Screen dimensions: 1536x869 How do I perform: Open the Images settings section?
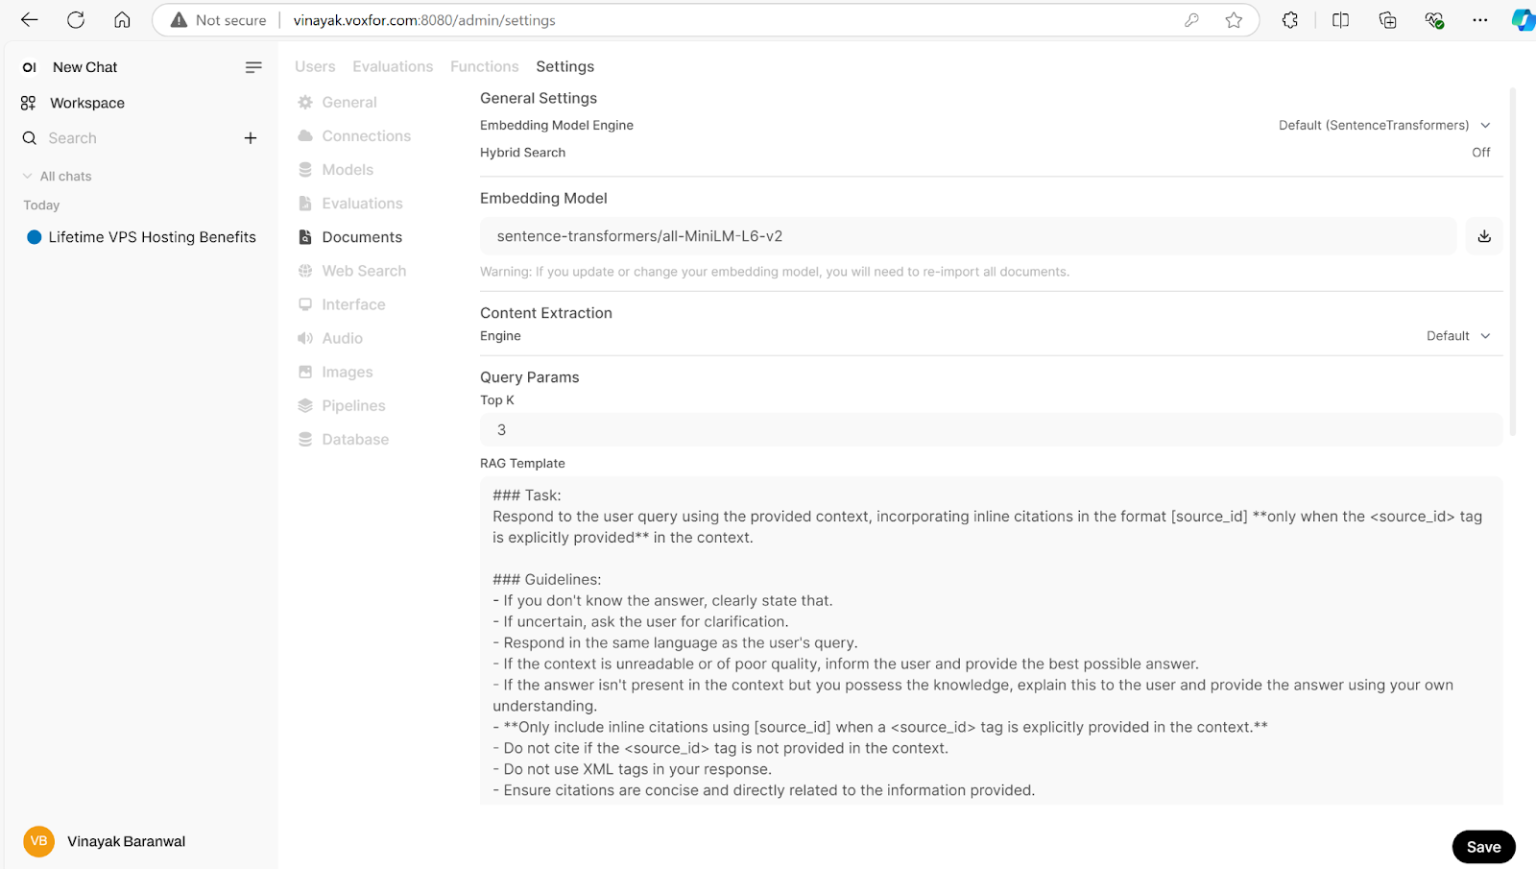[x=347, y=371]
